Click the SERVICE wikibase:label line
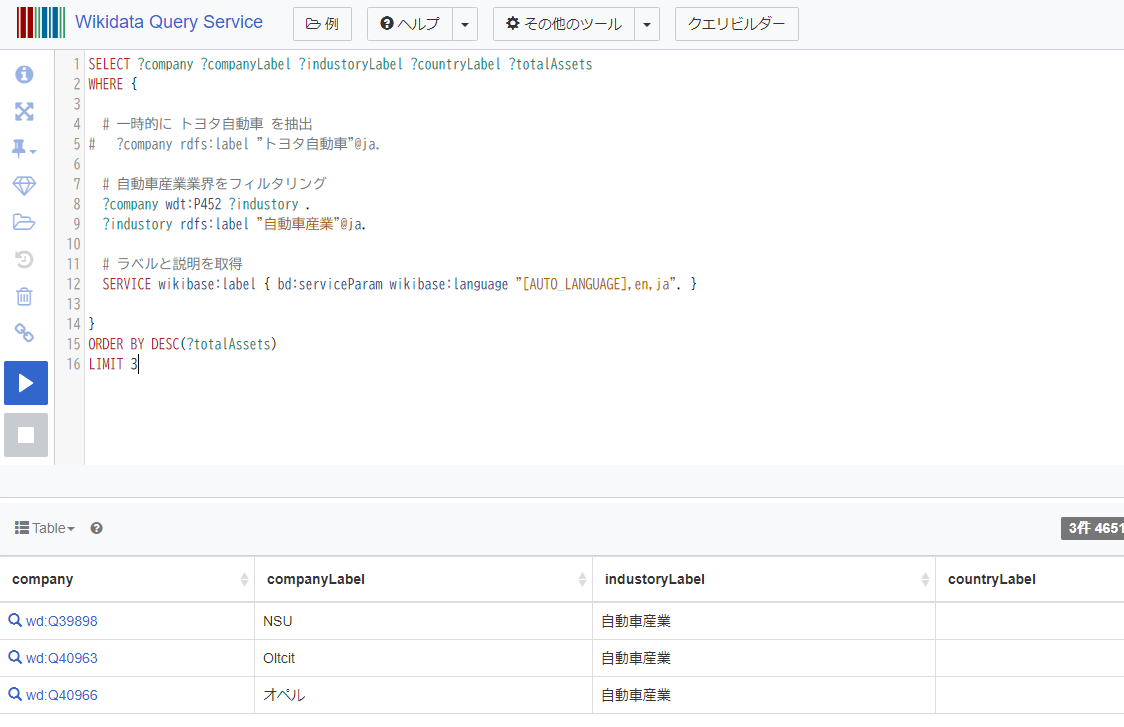 (399, 284)
